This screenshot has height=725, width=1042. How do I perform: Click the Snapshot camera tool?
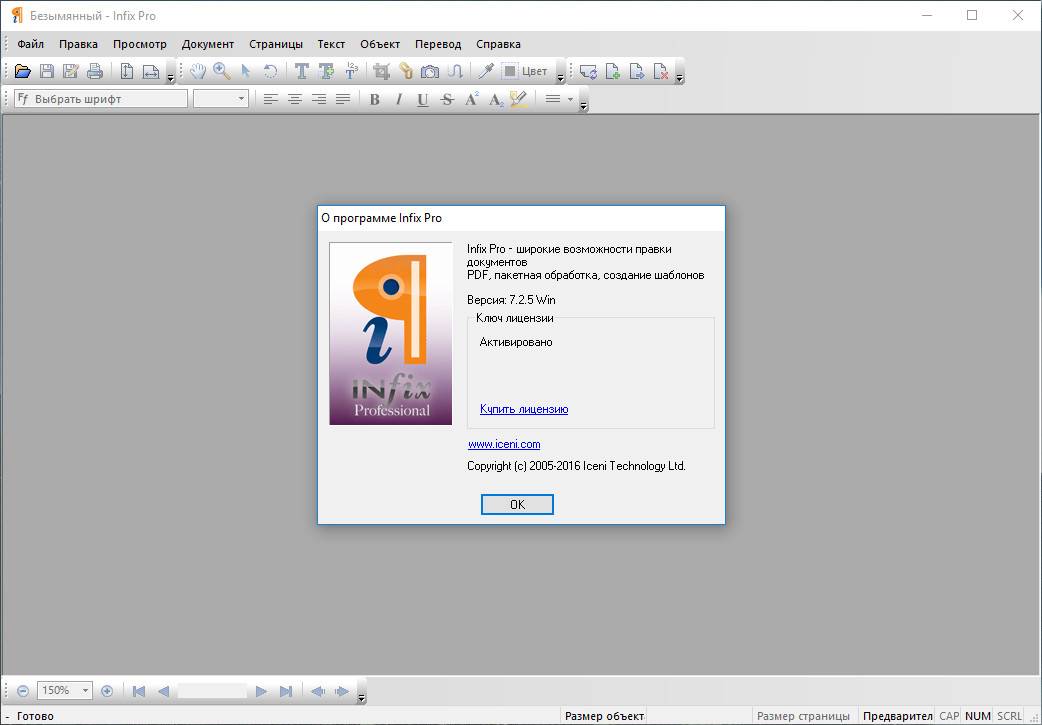coord(430,71)
